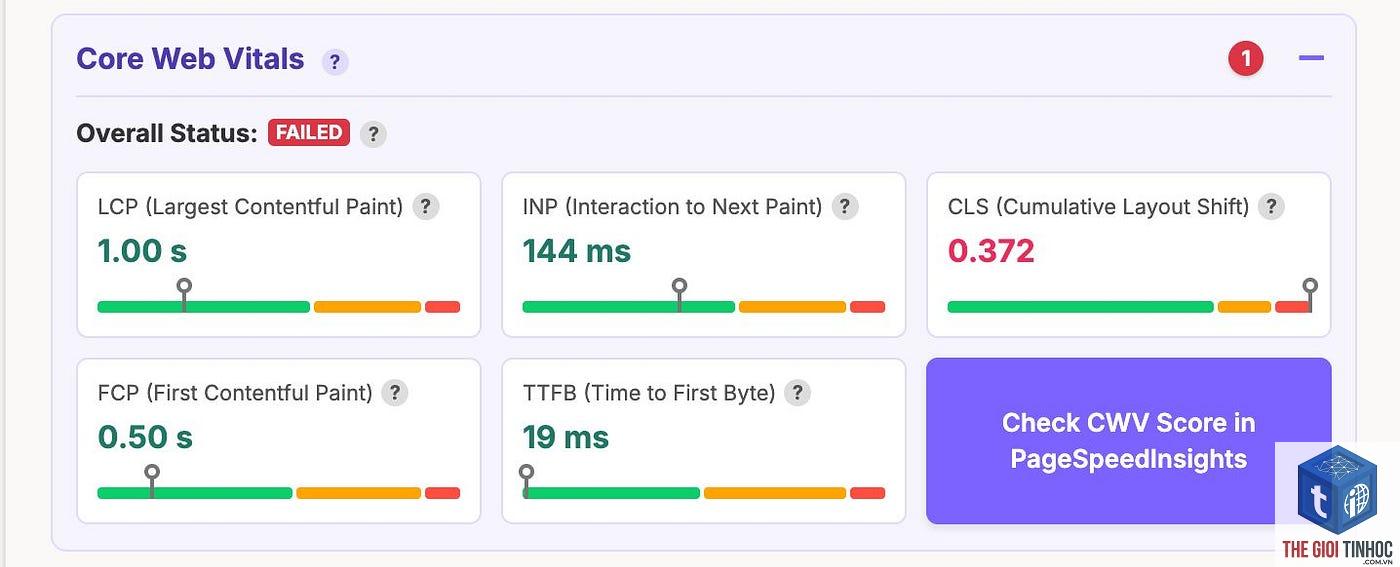Select the INP gauge marker pin
The height and width of the screenshot is (567, 1400).
point(679,294)
